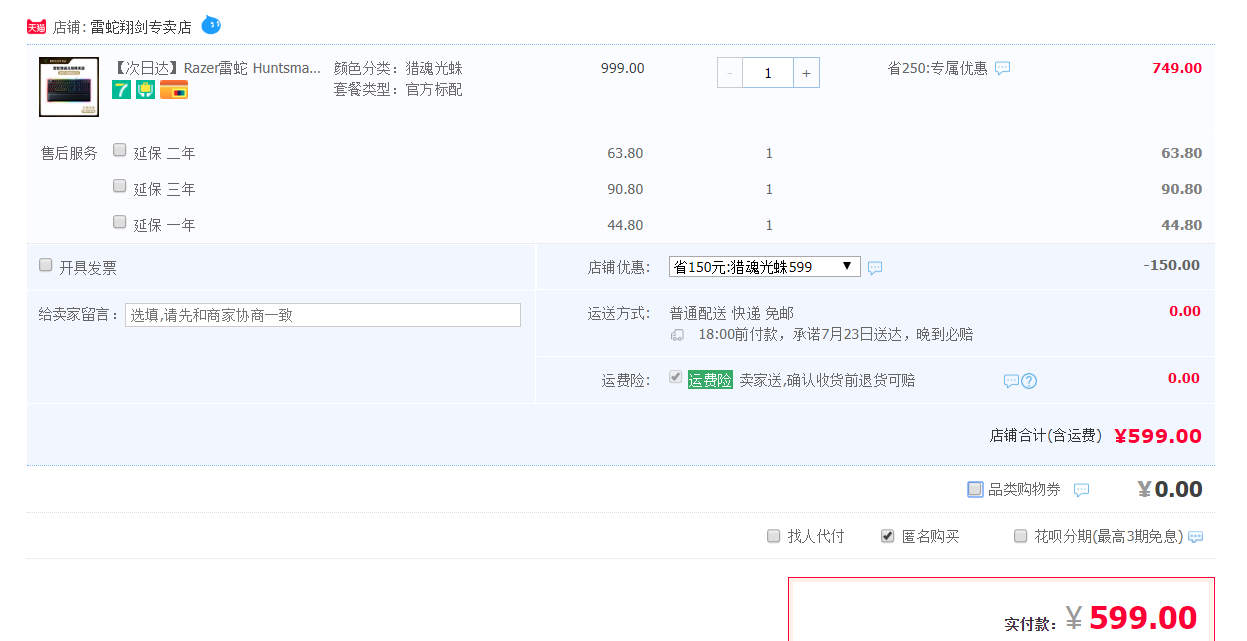Open the blue Wangwang chat icon beside the store name
Screen dimensions: 1247x641
(x=211, y=24)
